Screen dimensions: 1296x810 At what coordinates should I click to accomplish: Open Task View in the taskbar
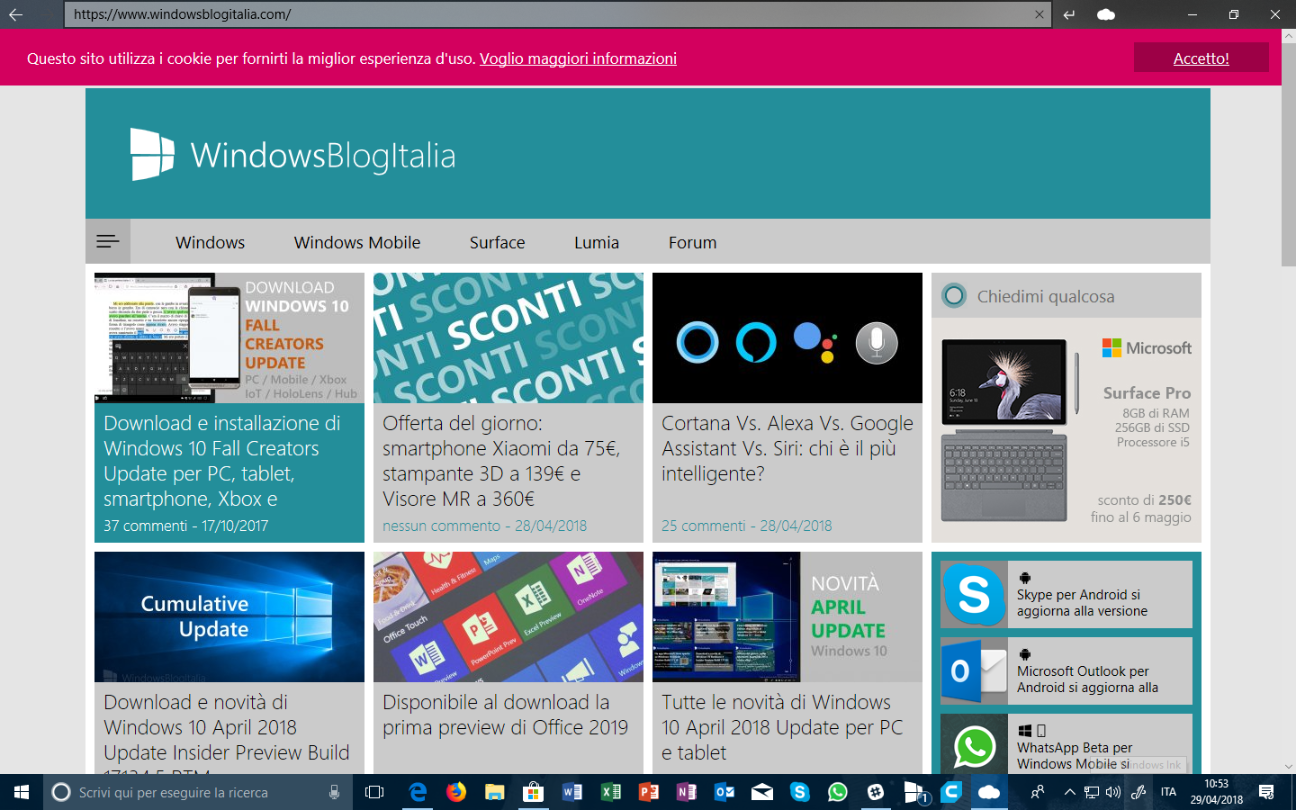click(x=375, y=792)
